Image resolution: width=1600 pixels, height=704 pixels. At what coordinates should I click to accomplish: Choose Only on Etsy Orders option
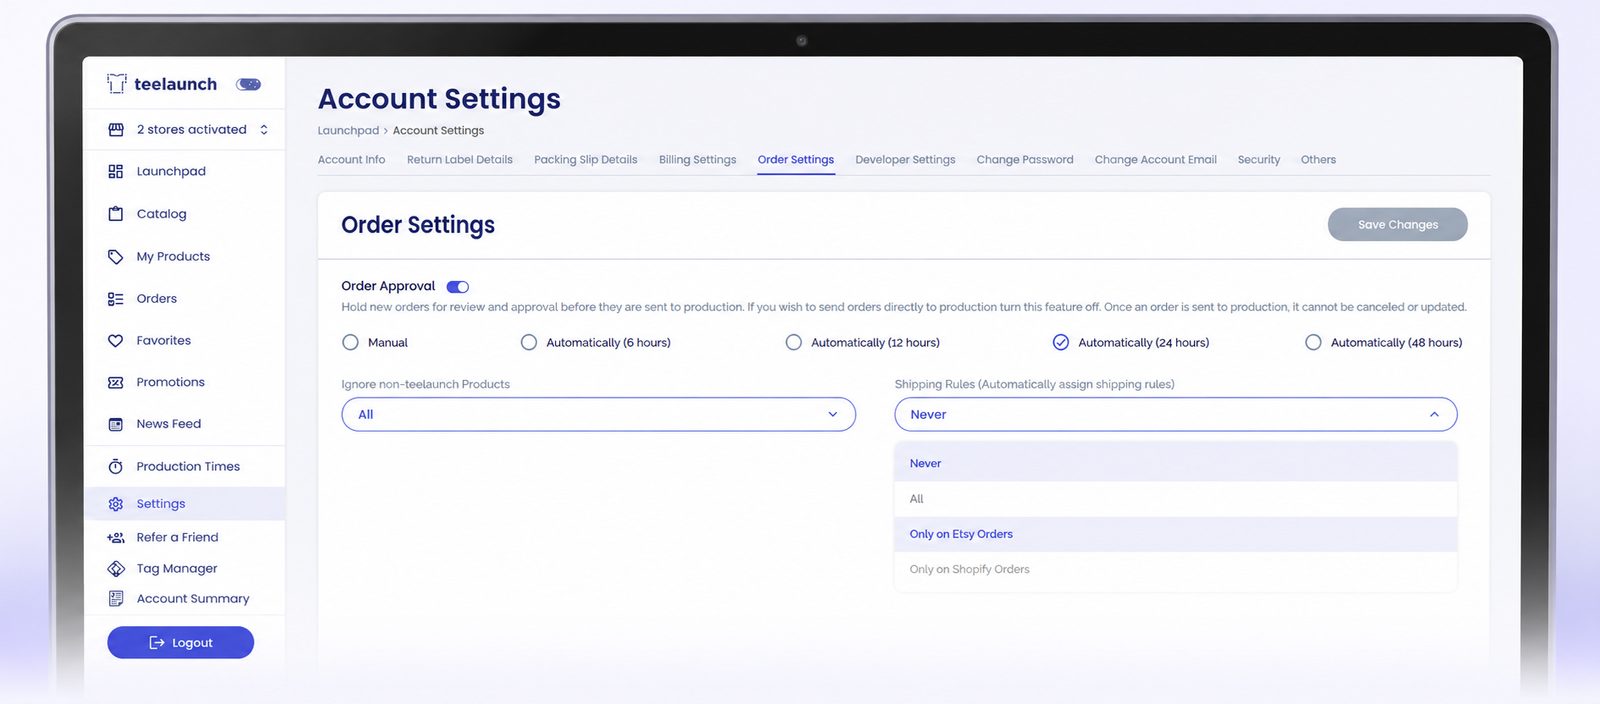pyautogui.click(x=1176, y=534)
